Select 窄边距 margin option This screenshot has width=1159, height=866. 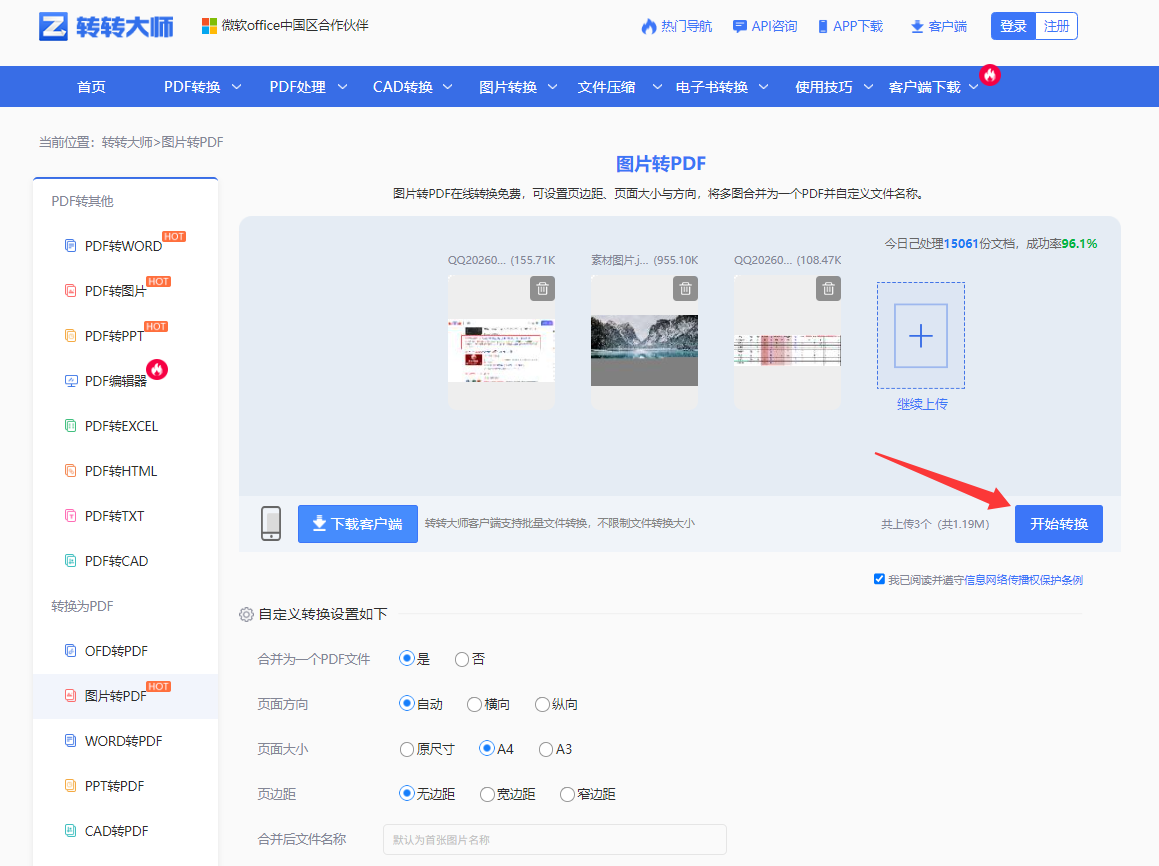[567, 794]
